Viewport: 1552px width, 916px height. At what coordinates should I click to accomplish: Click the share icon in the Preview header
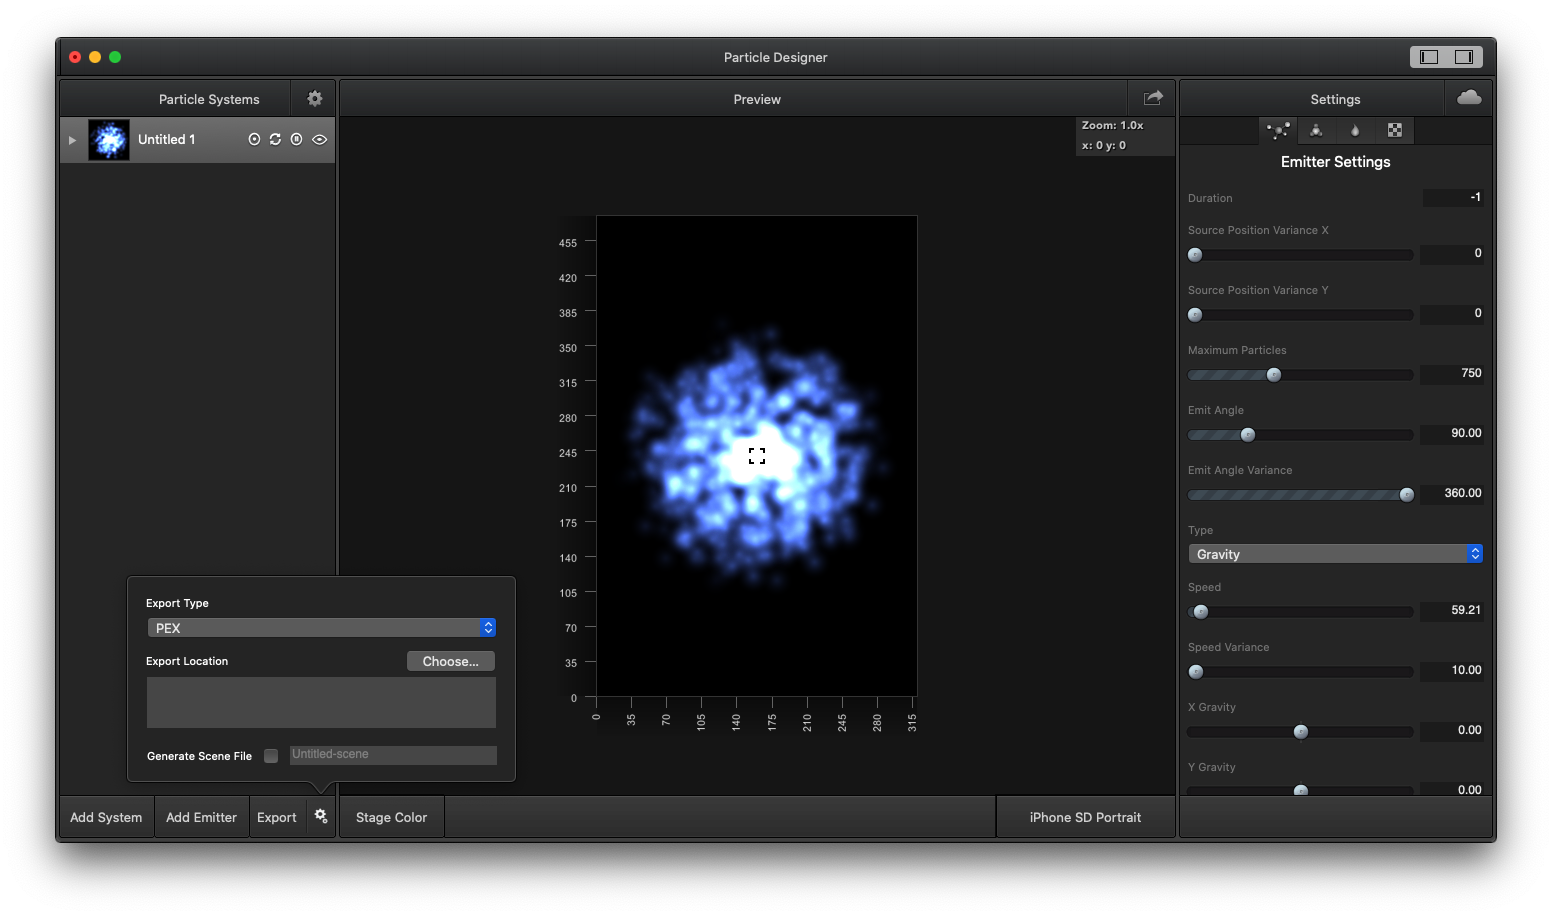click(x=1153, y=98)
